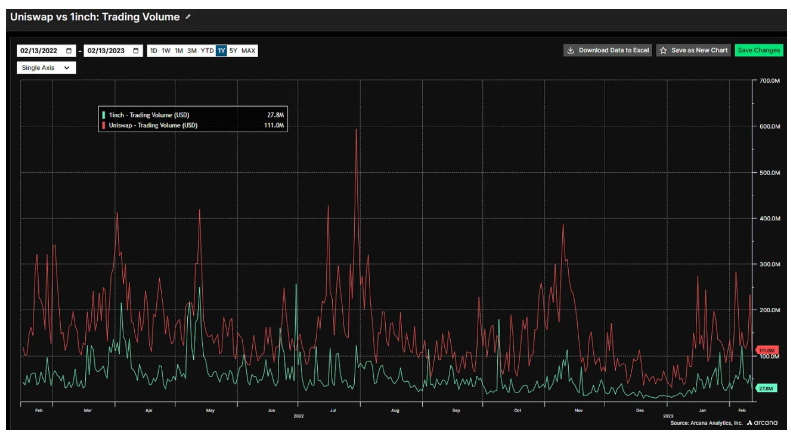This screenshot has width=791, height=435.
Task: Edit the start date field 02/13/2022
Action: click(x=46, y=50)
